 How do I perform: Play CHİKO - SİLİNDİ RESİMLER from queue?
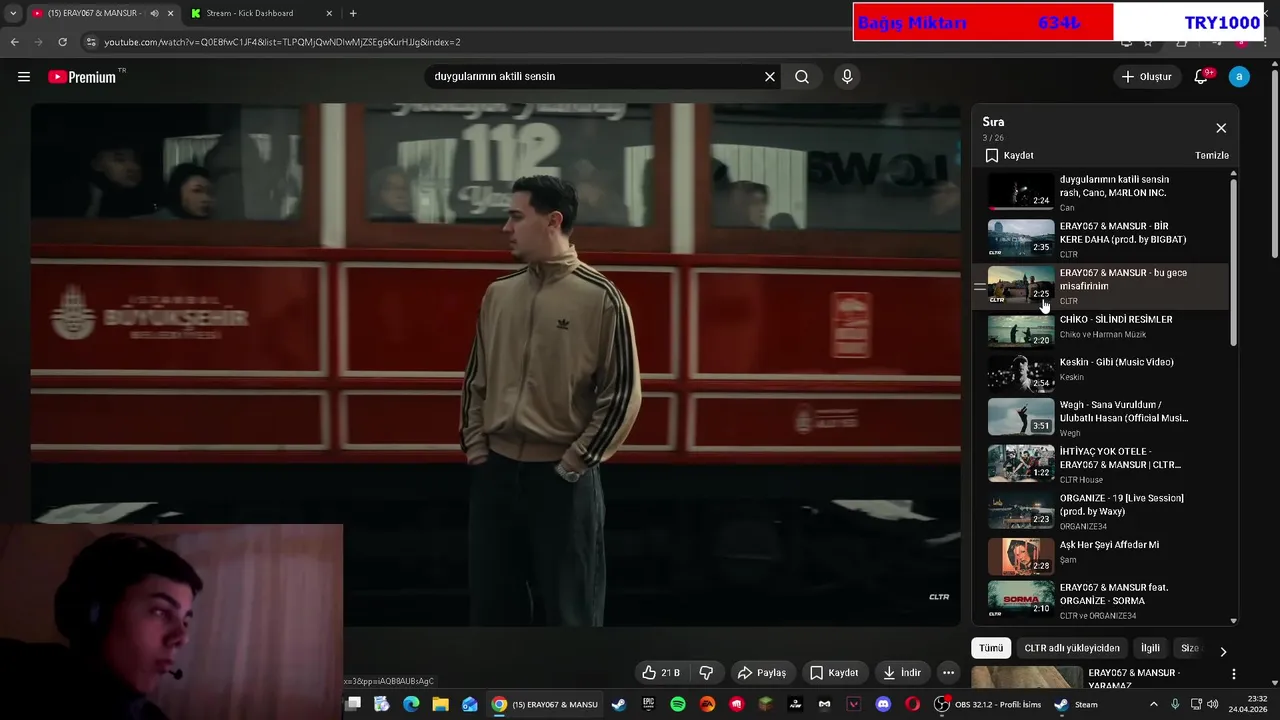tap(1100, 329)
